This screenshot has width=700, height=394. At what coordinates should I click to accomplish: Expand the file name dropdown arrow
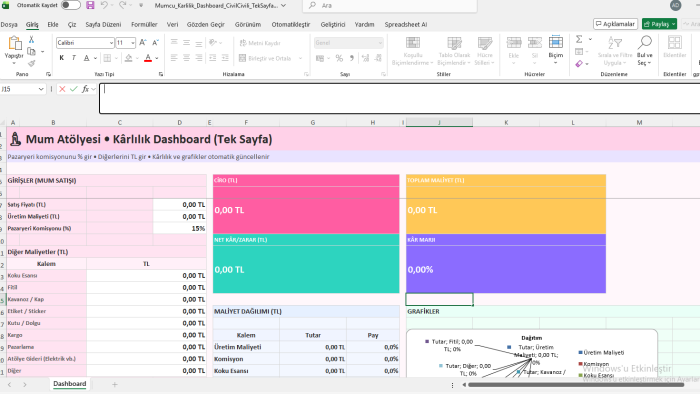point(283,5)
